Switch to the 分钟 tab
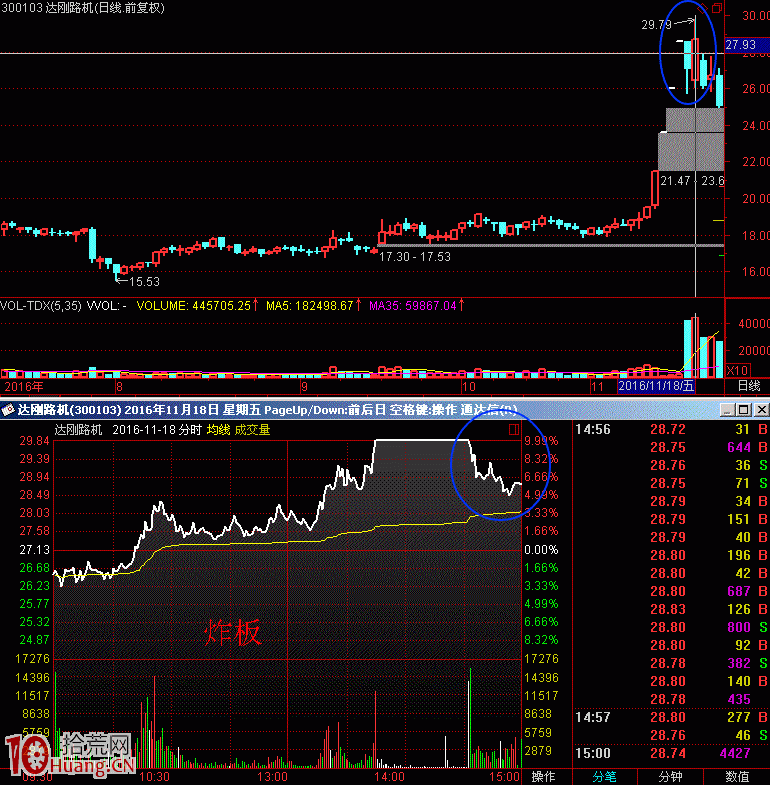The width and height of the screenshot is (770, 785). click(x=670, y=776)
